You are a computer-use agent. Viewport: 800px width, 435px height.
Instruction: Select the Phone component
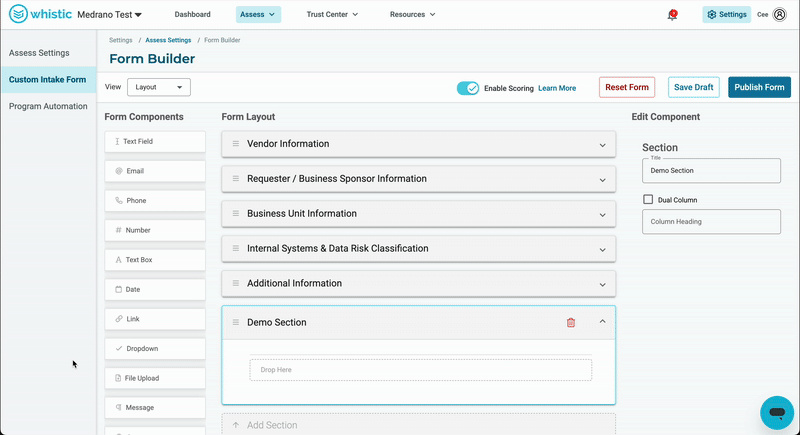(155, 200)
